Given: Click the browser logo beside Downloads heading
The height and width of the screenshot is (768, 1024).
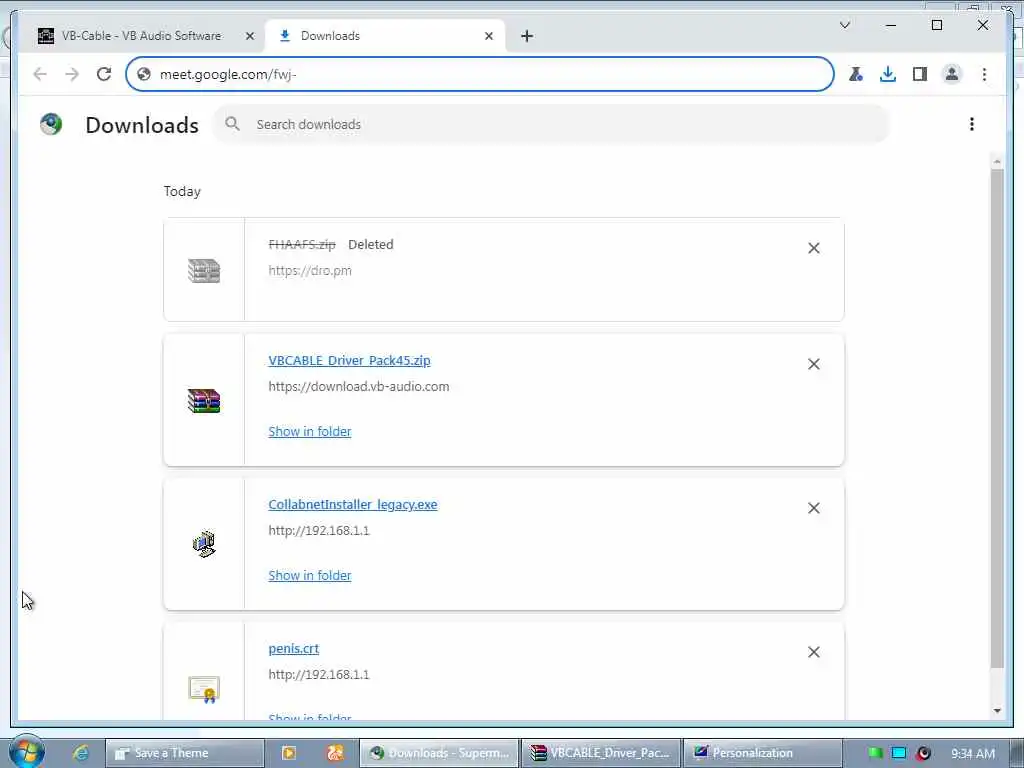Looking at the screenshot, I should (x=51, y=124).
